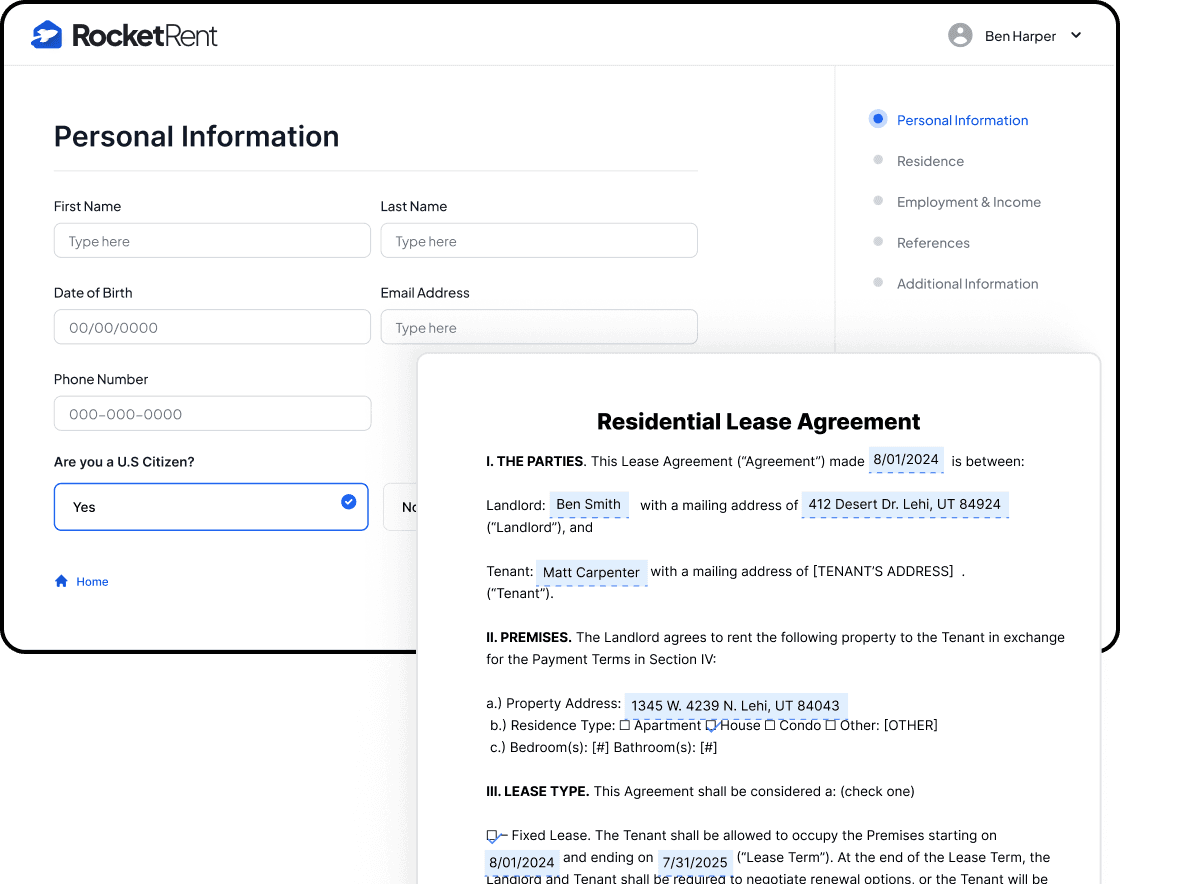
Task: Check the Fixed Lease checkbox
Action: tap(491, 835)
